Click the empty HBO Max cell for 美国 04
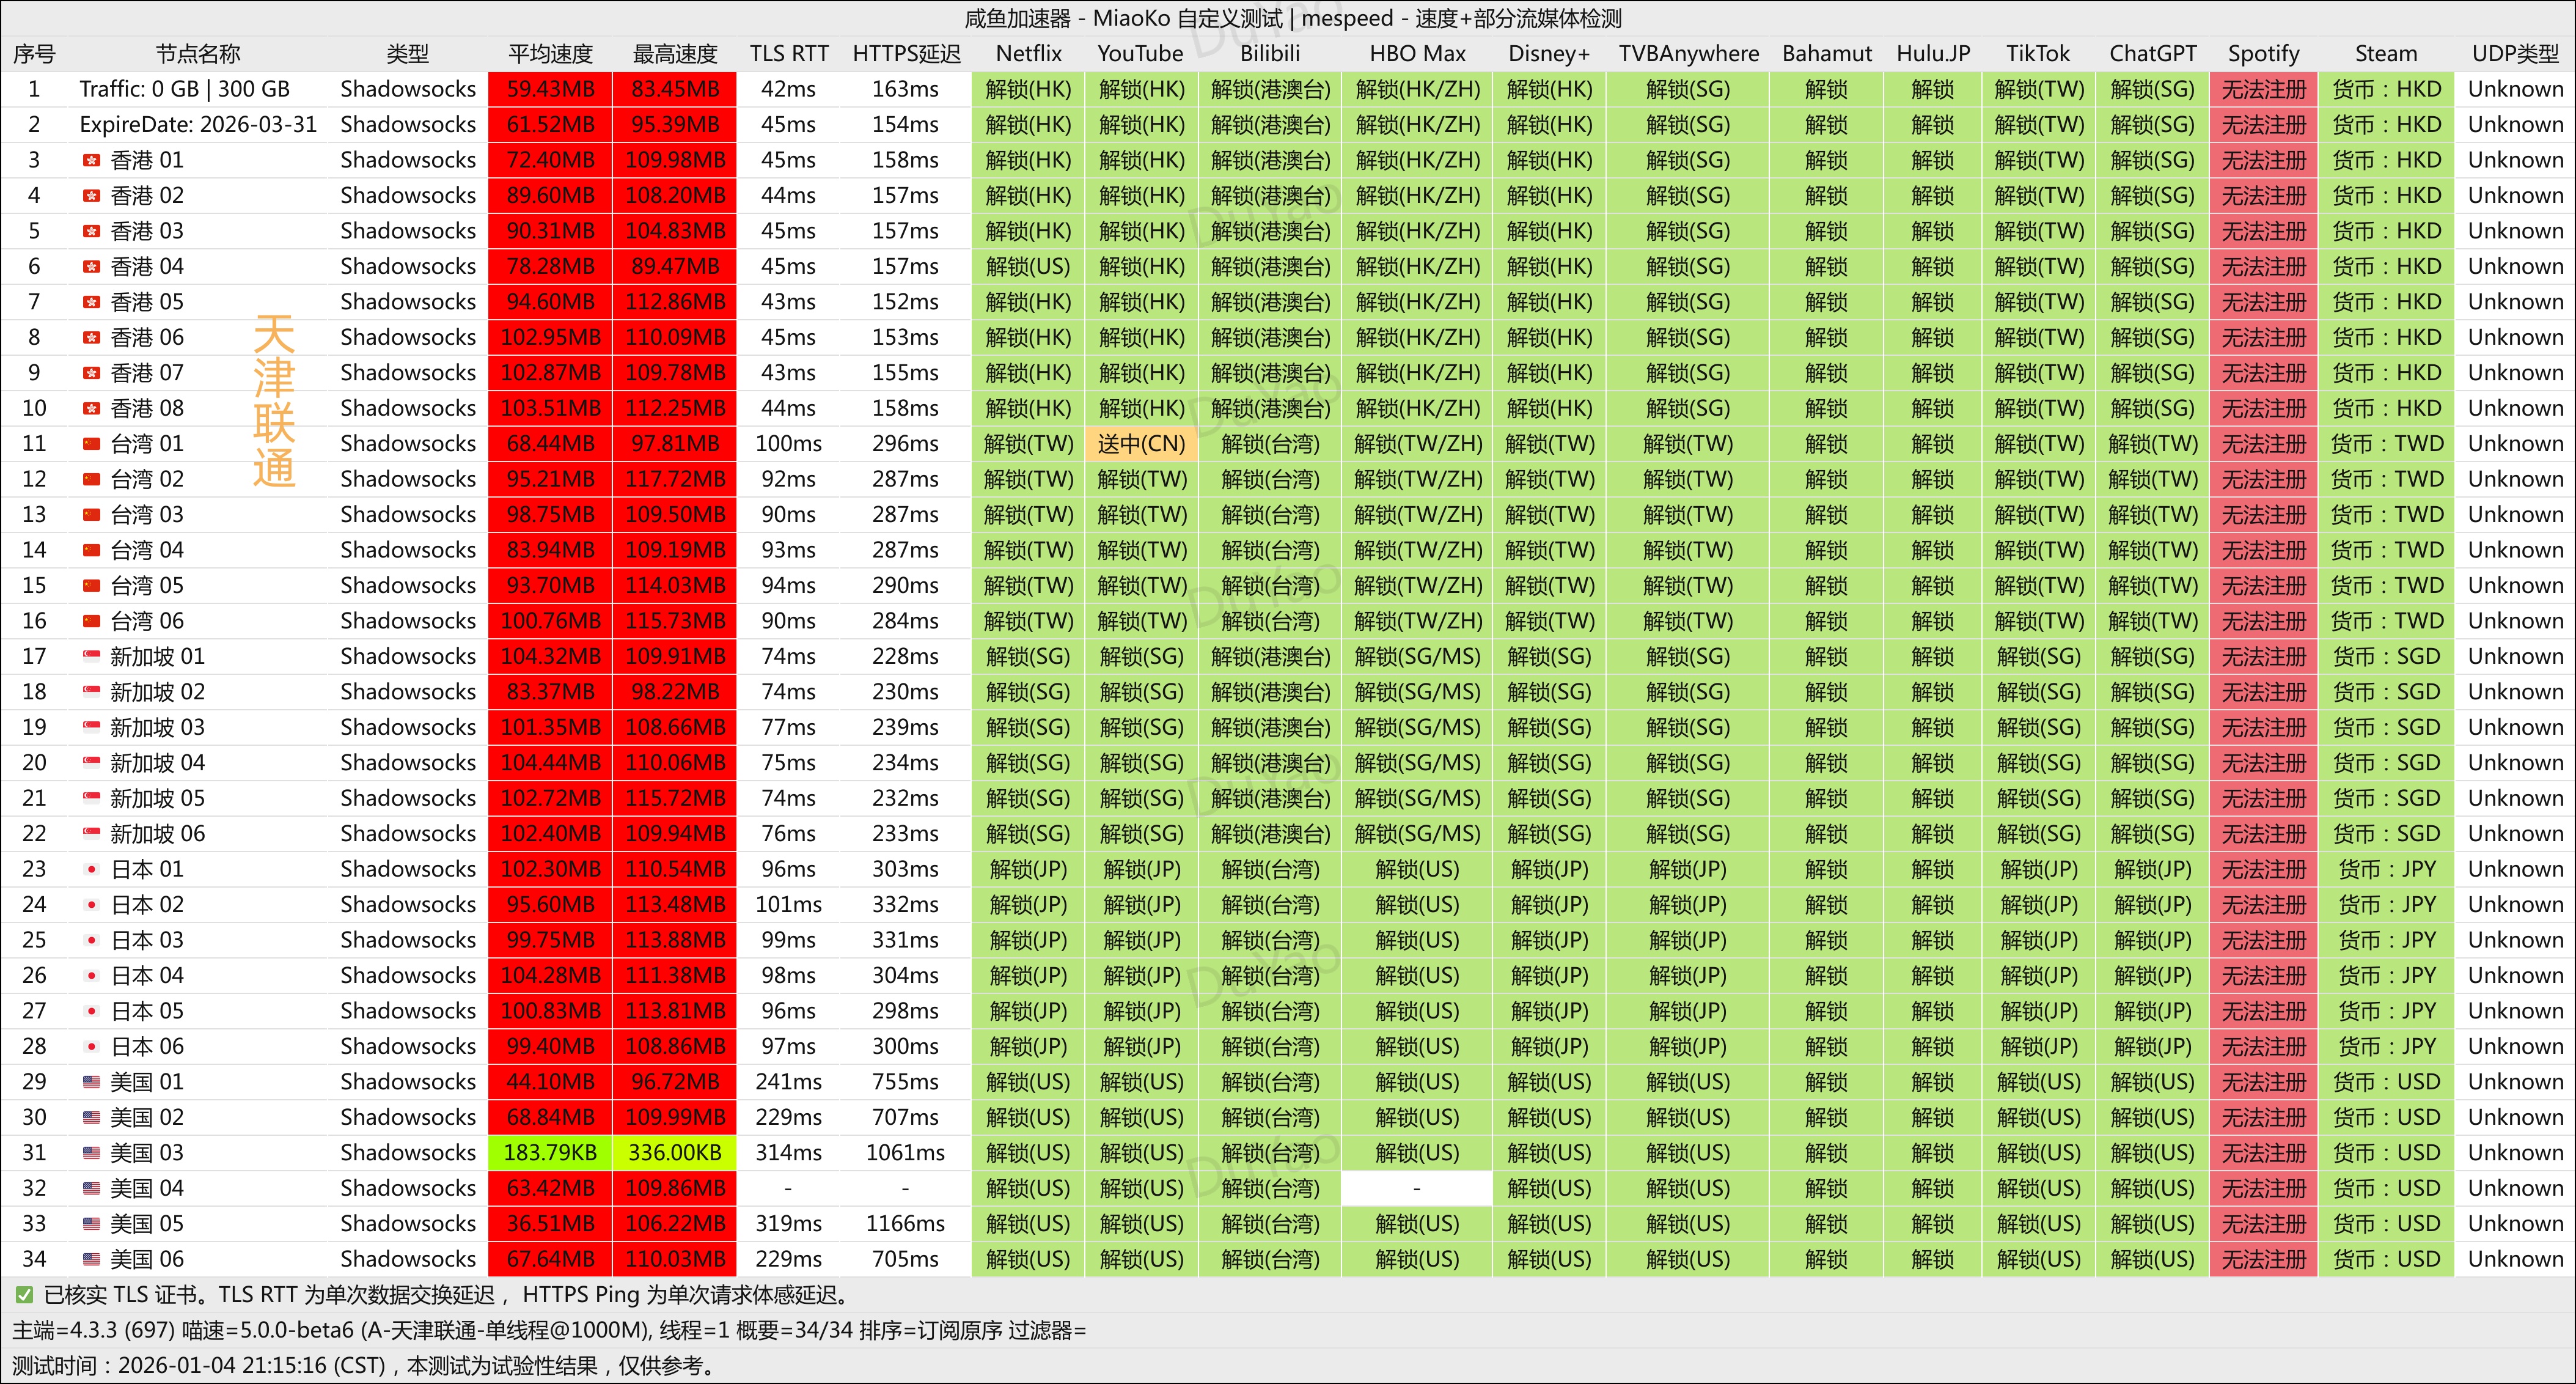This screenshot has height=1384, width=2576. 1416,1188
